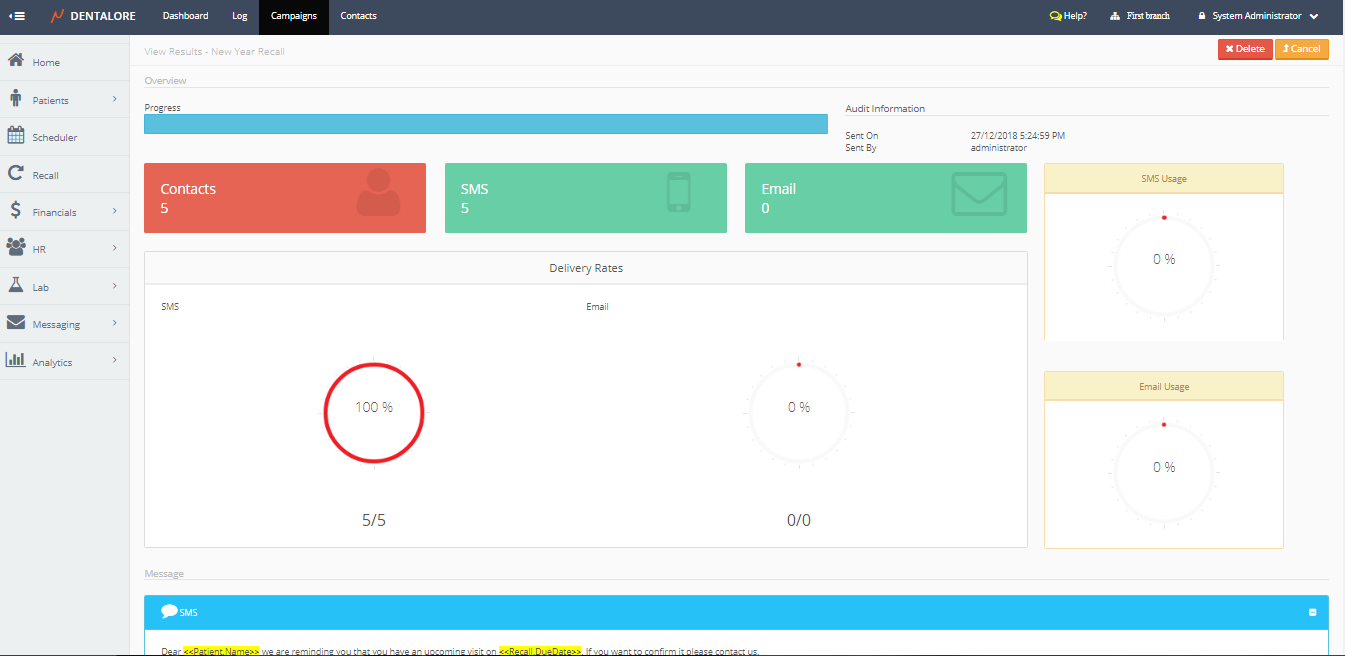Click the Financials dollar sign icon
The width and height of the screenshot is (1345, 656).
tap(16, 211)
